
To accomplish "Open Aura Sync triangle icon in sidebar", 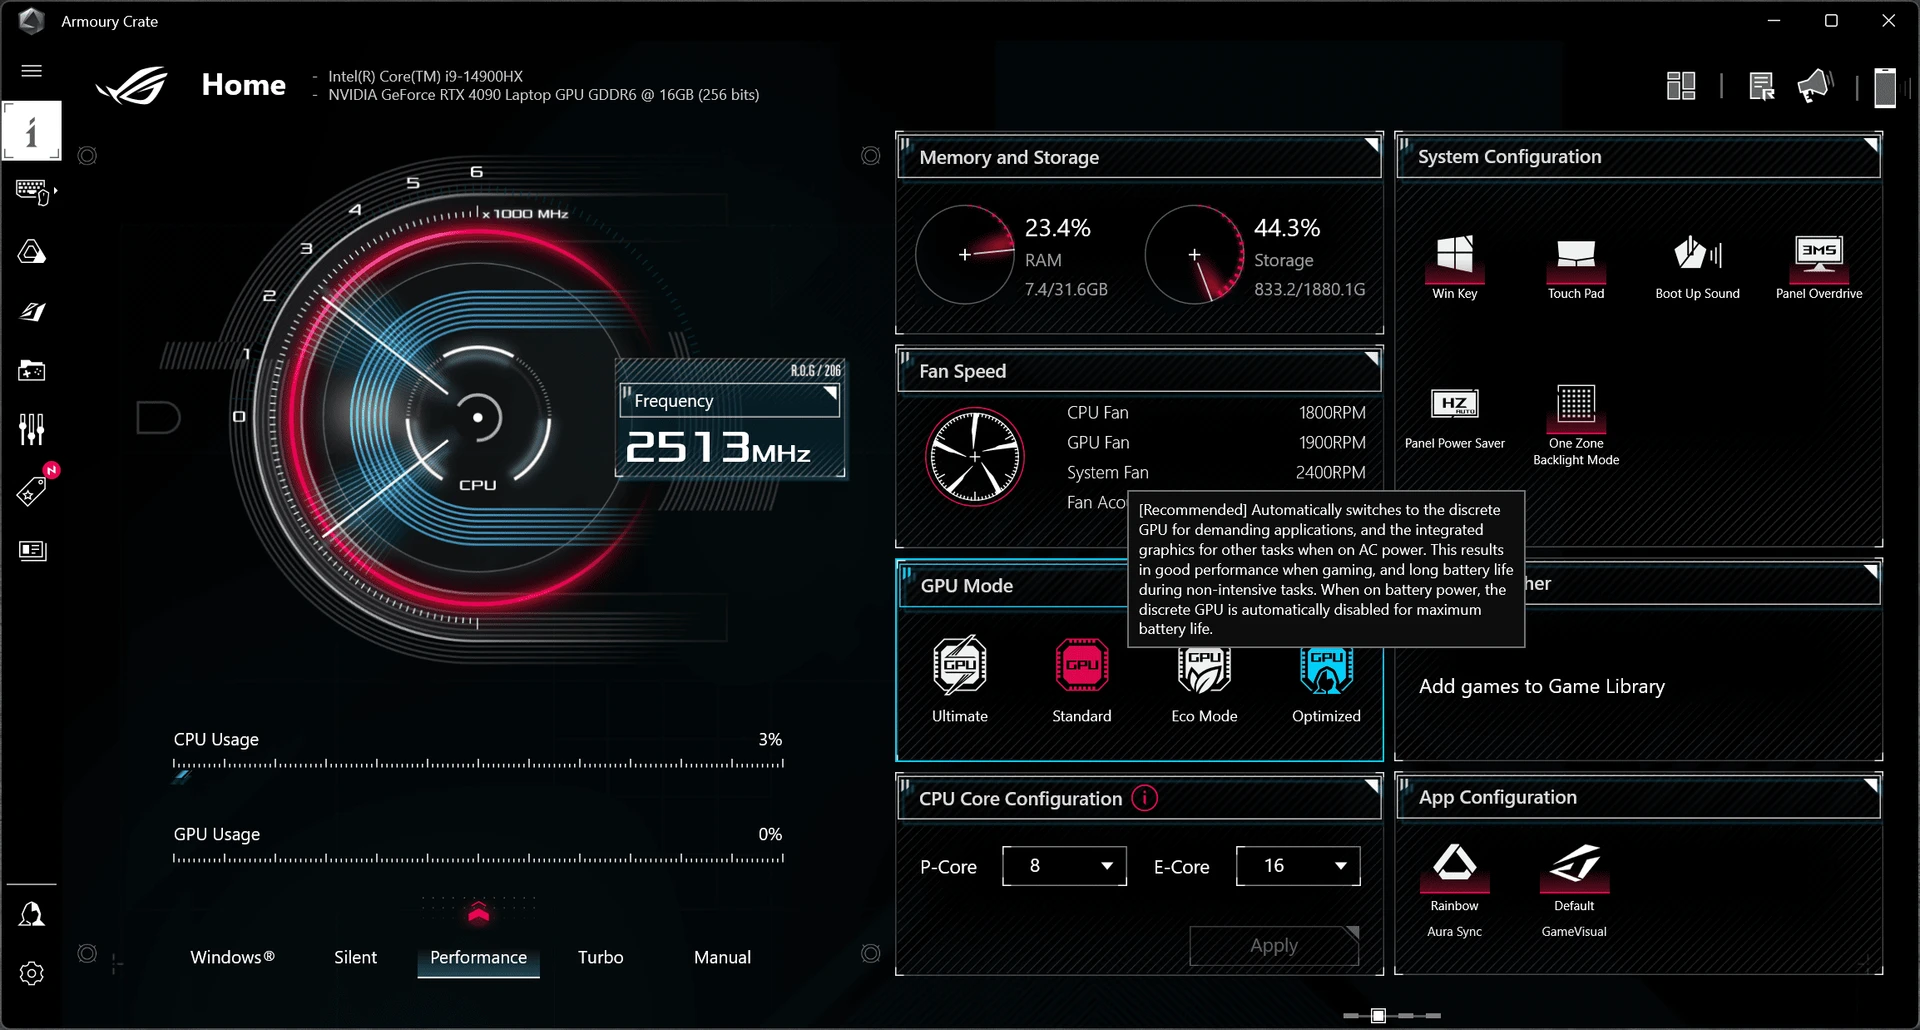I will click(32, 252).
